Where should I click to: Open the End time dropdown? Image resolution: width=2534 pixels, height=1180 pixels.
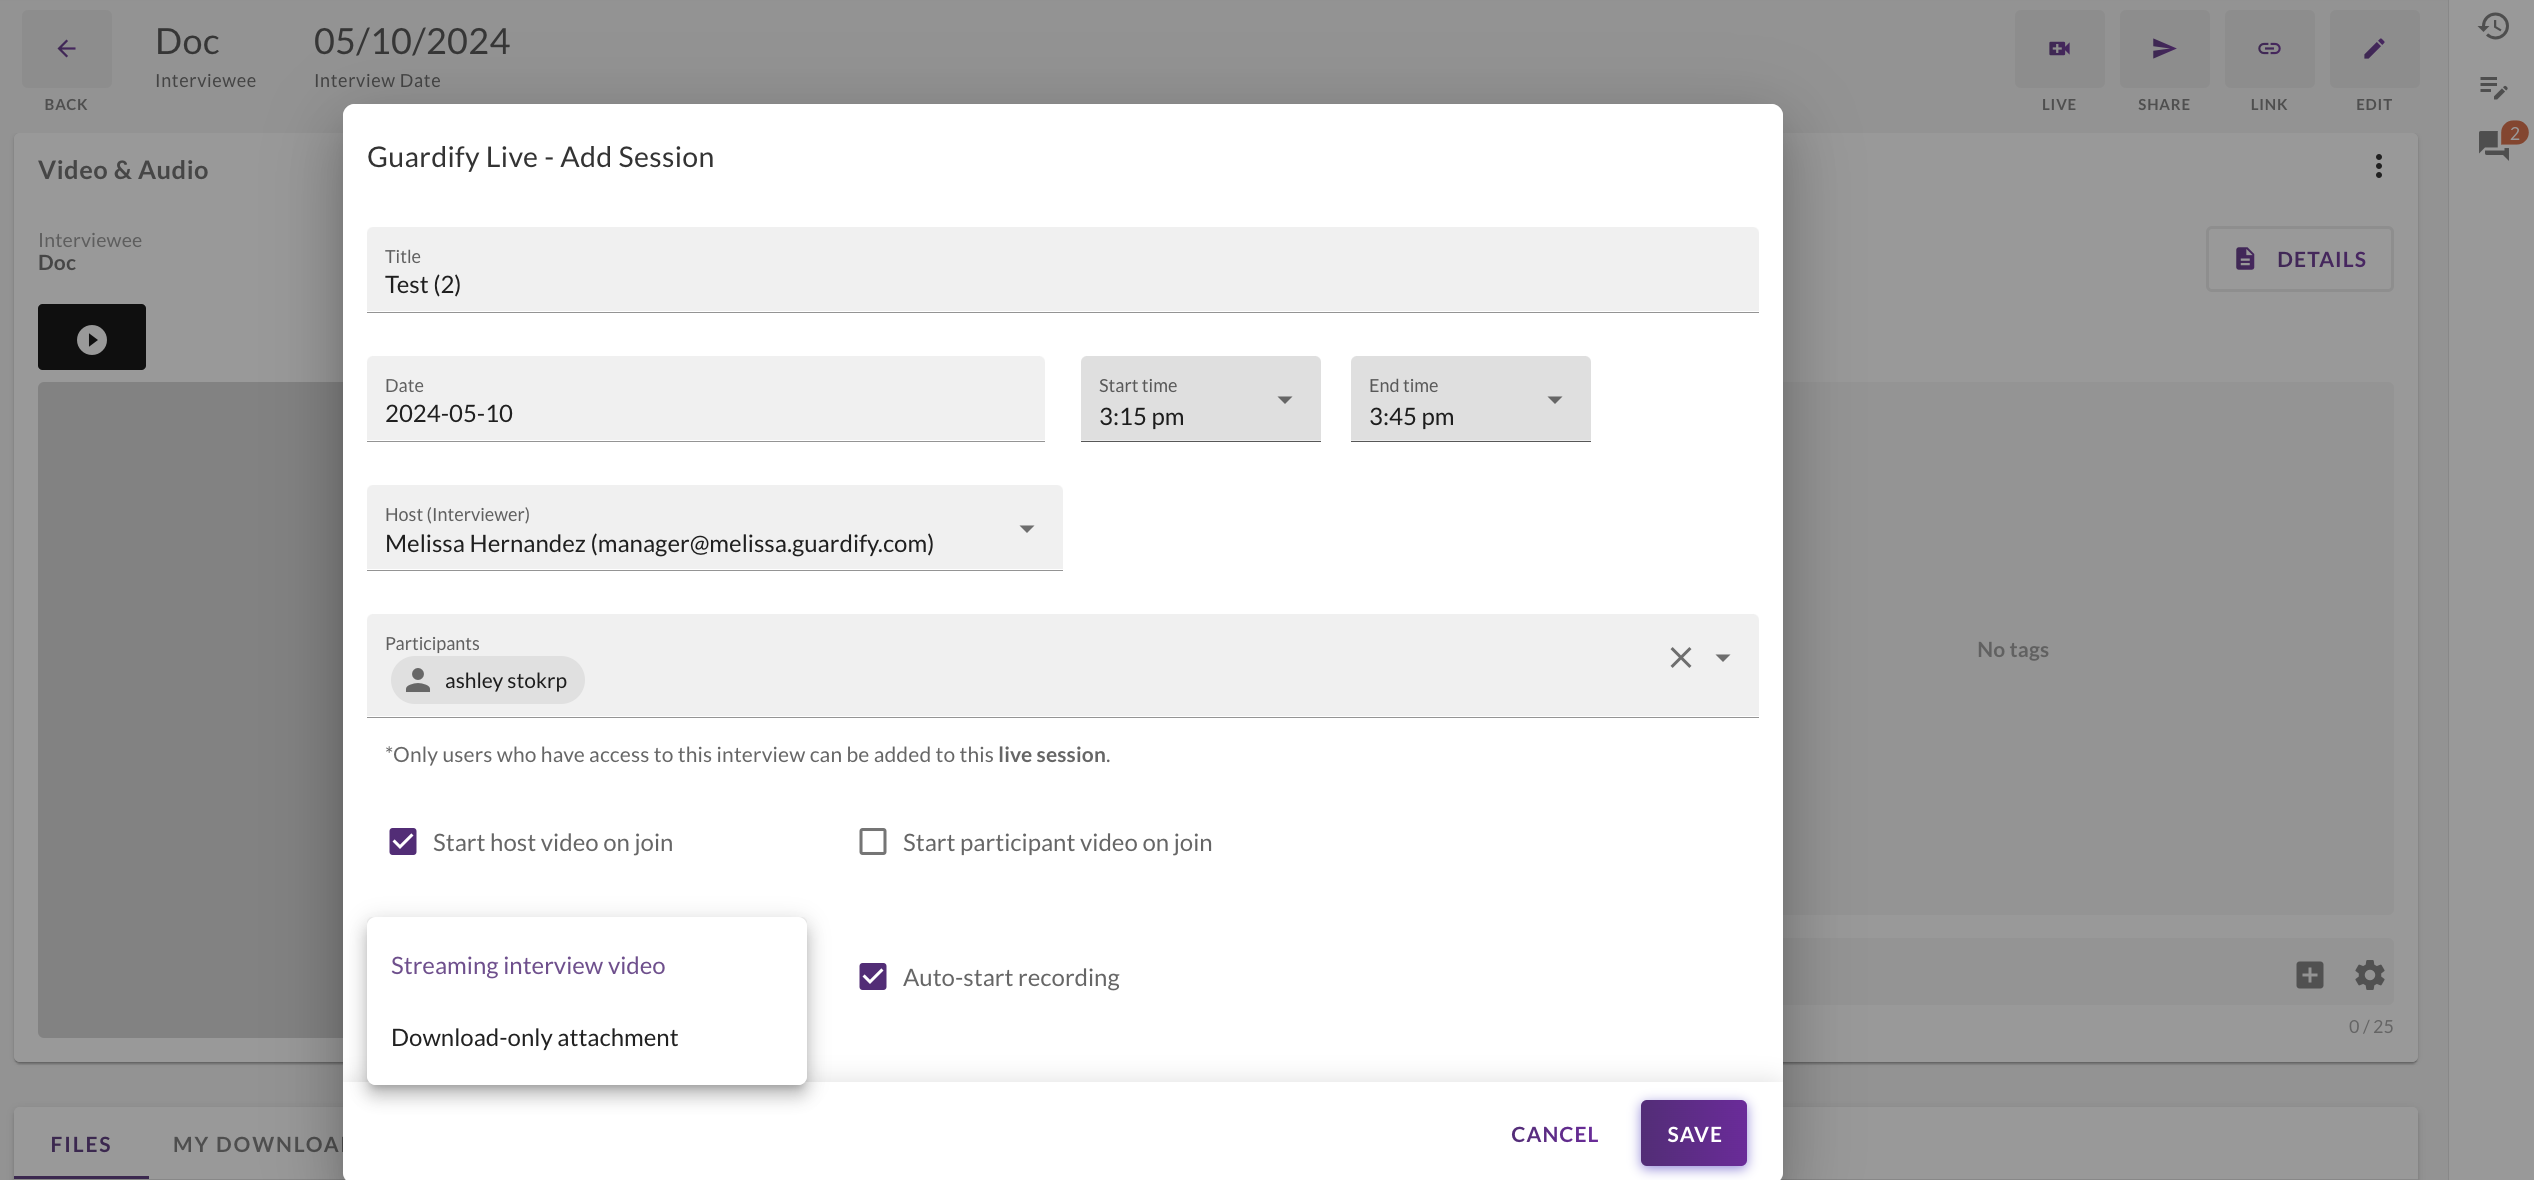[1470, 400]
